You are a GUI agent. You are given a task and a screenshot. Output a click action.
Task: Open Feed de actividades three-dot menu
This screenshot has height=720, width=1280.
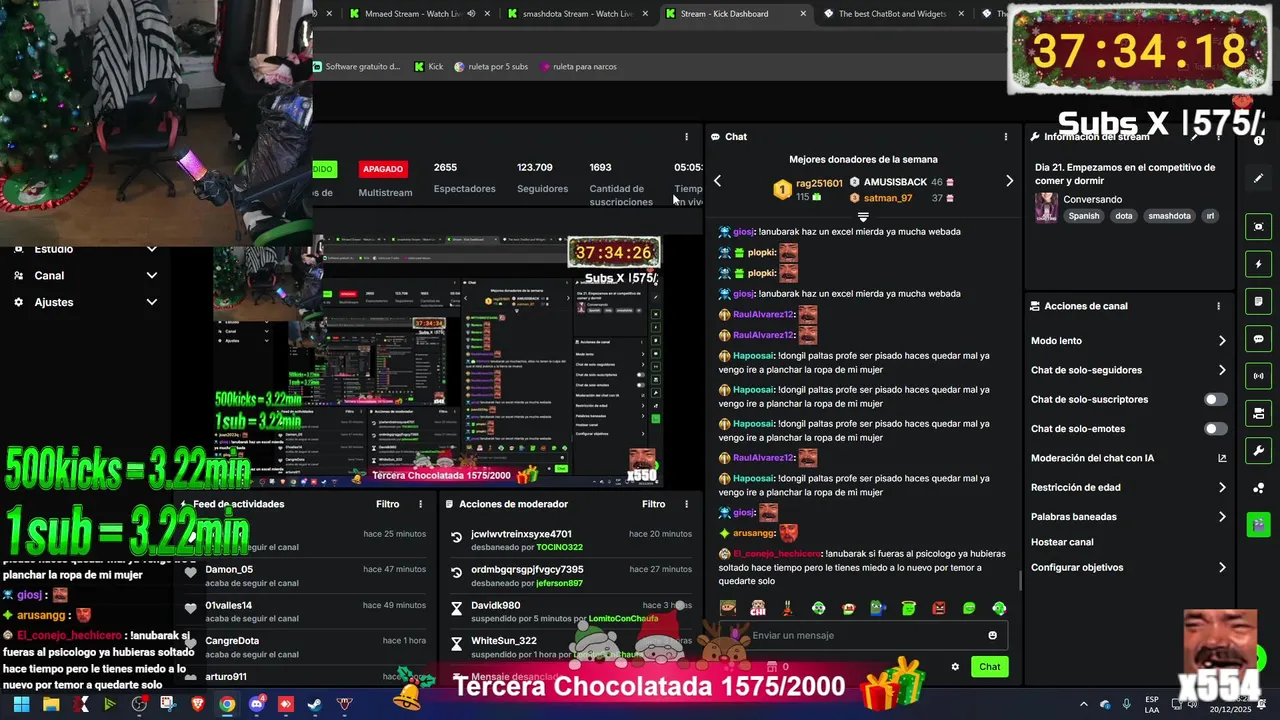click(420, 504)
